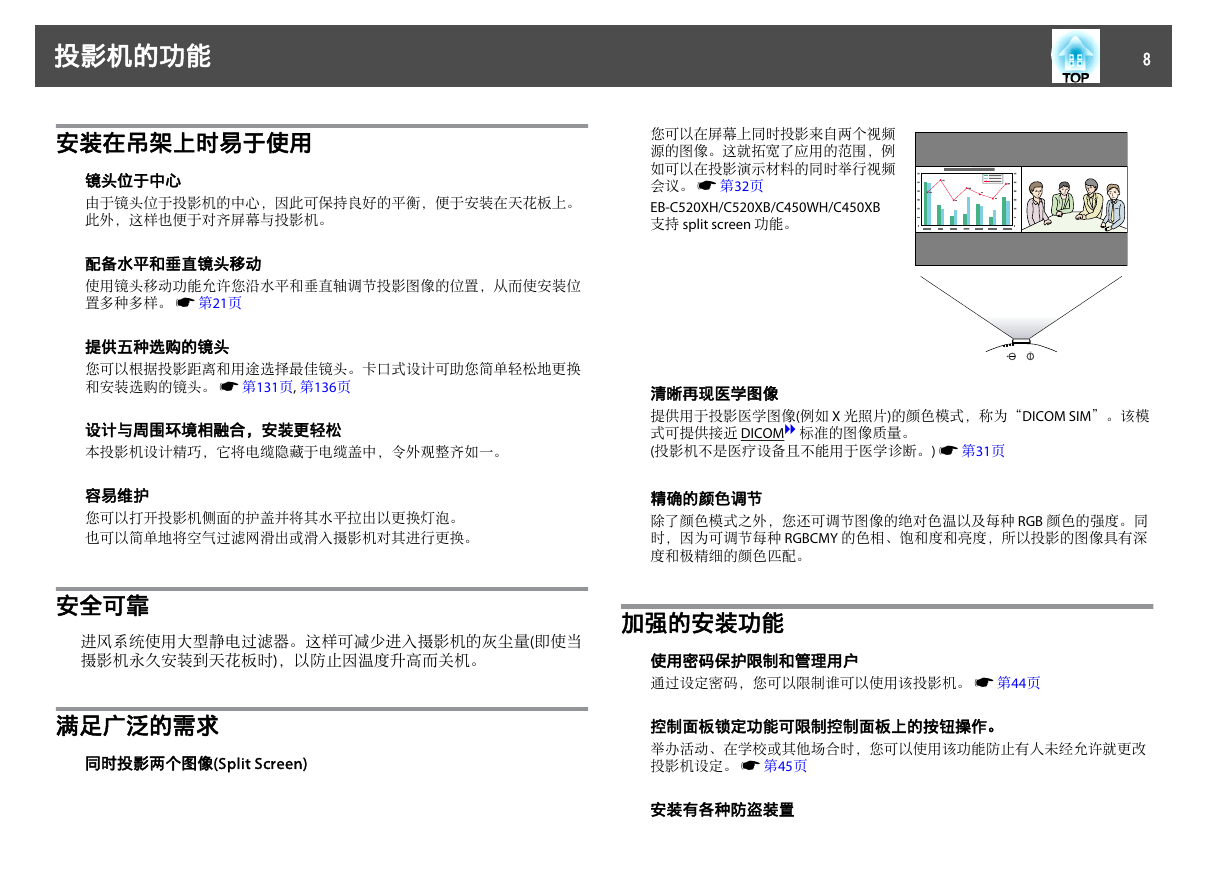Click the TOP home icon
Viewport: 1228px width, 869px height.
pos(1076,56)
